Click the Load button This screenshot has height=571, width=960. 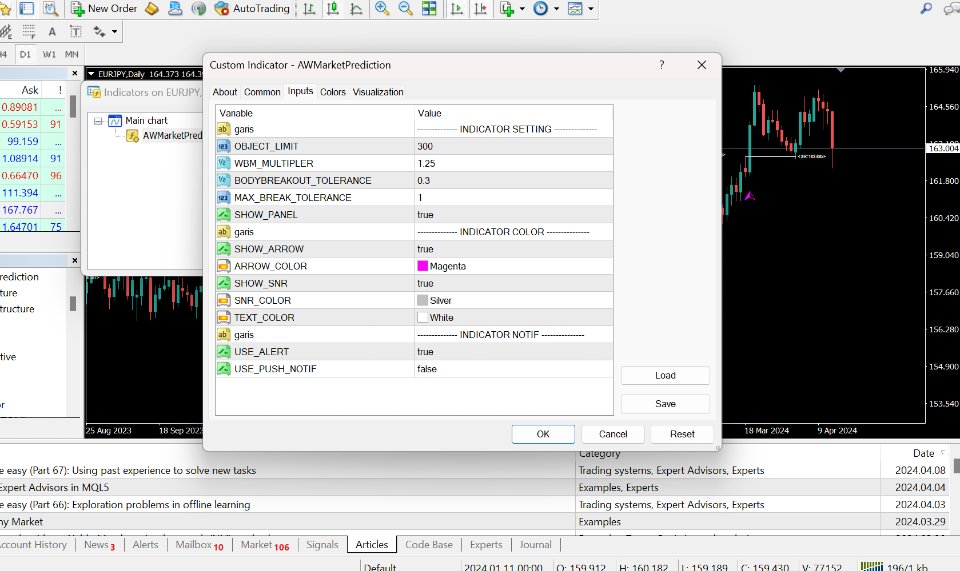(x=665, y=375)
